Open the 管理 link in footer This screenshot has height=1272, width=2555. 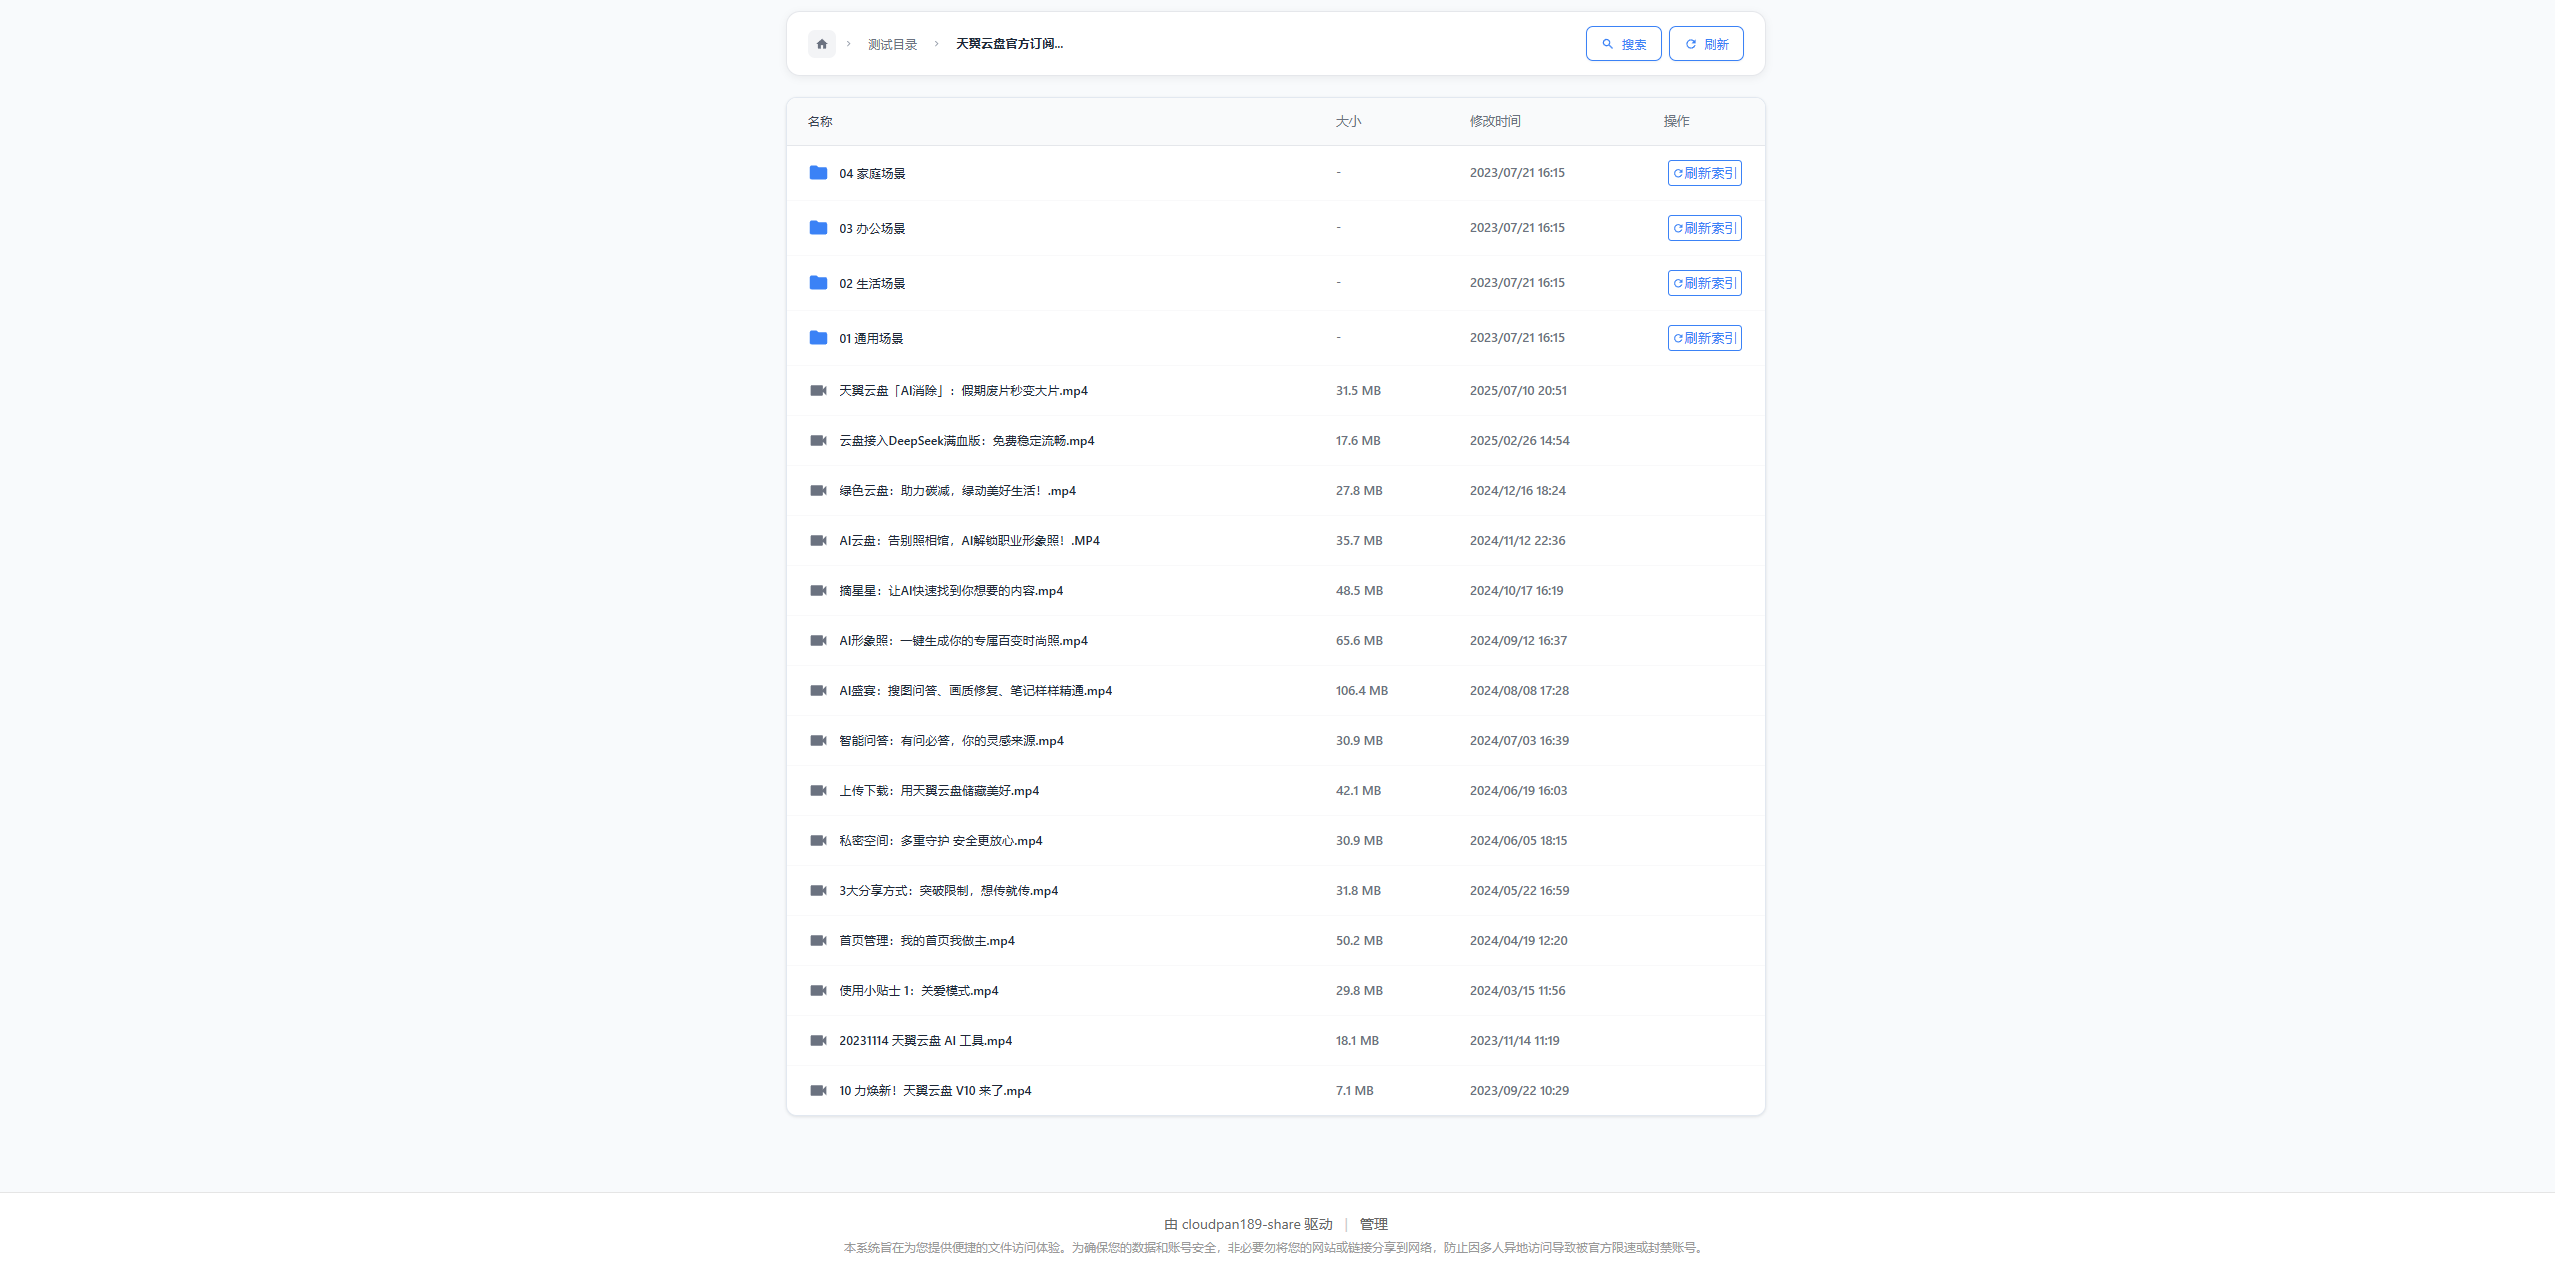[x=1373, y=1224]
